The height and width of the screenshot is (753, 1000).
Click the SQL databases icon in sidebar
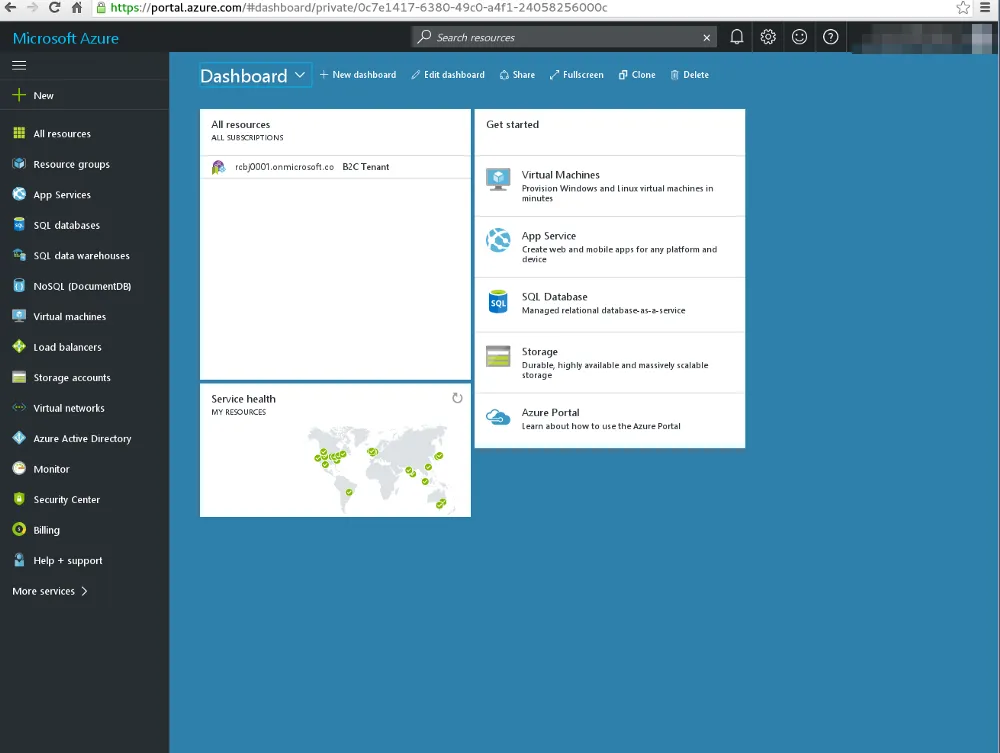[x=19, y=224]
